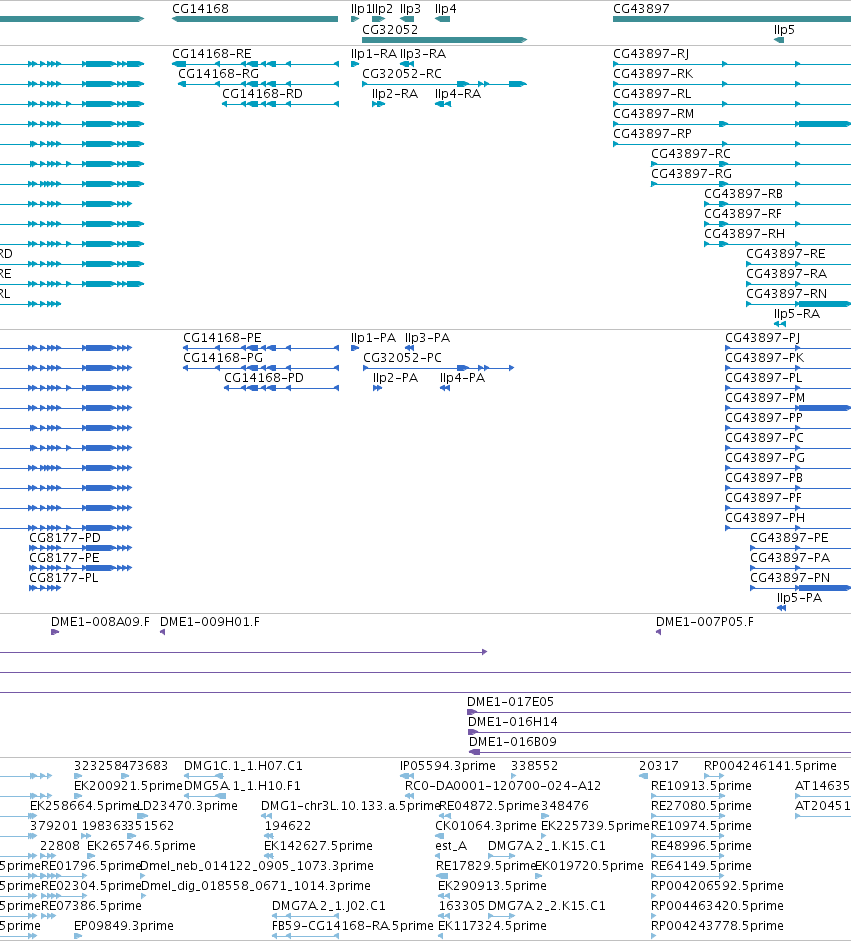
Task: Select transcript CG43897-RC
Action: [691, 154]
